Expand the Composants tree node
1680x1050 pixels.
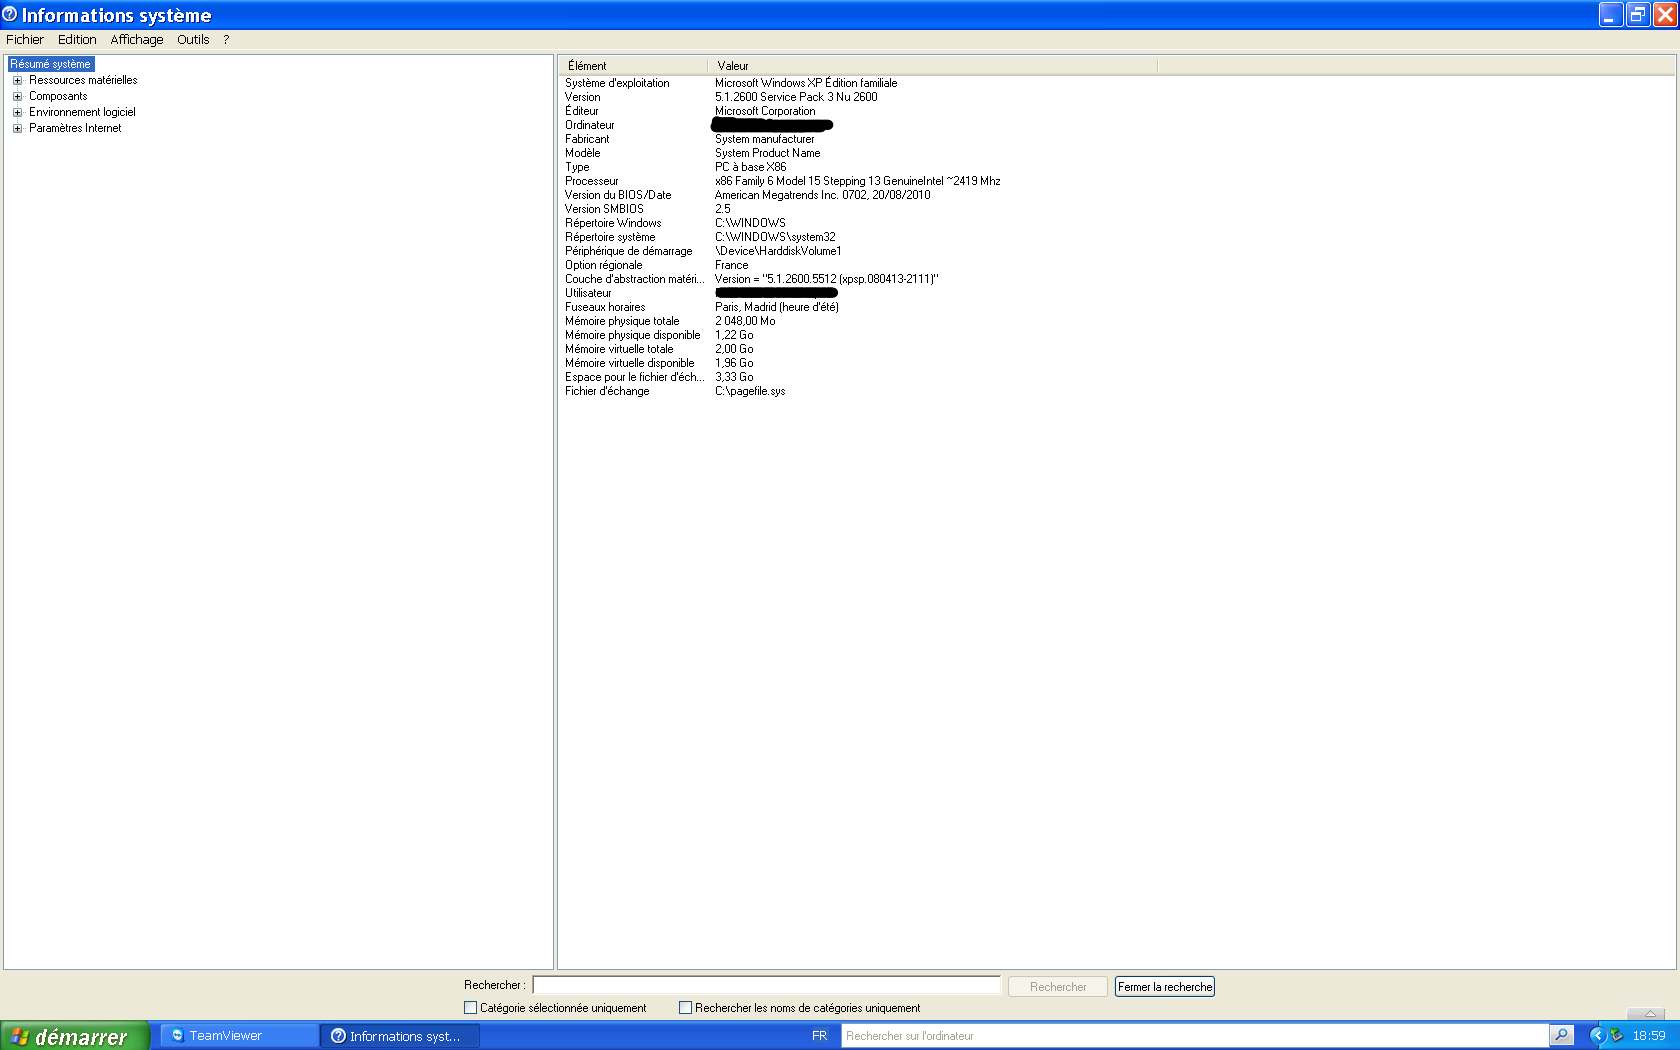coord(17,96)
